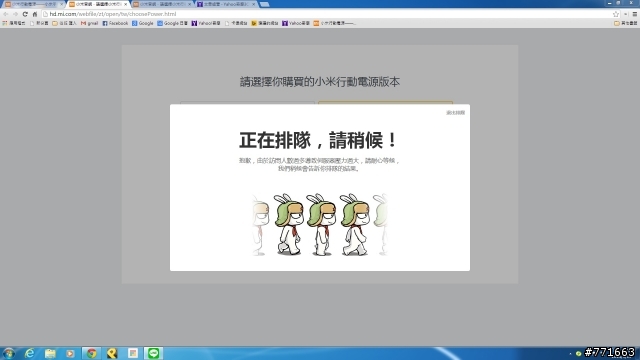The image size is (640, 360).
Task: Bookmark this page with the star icon
Action: click(x=616, y=14)
